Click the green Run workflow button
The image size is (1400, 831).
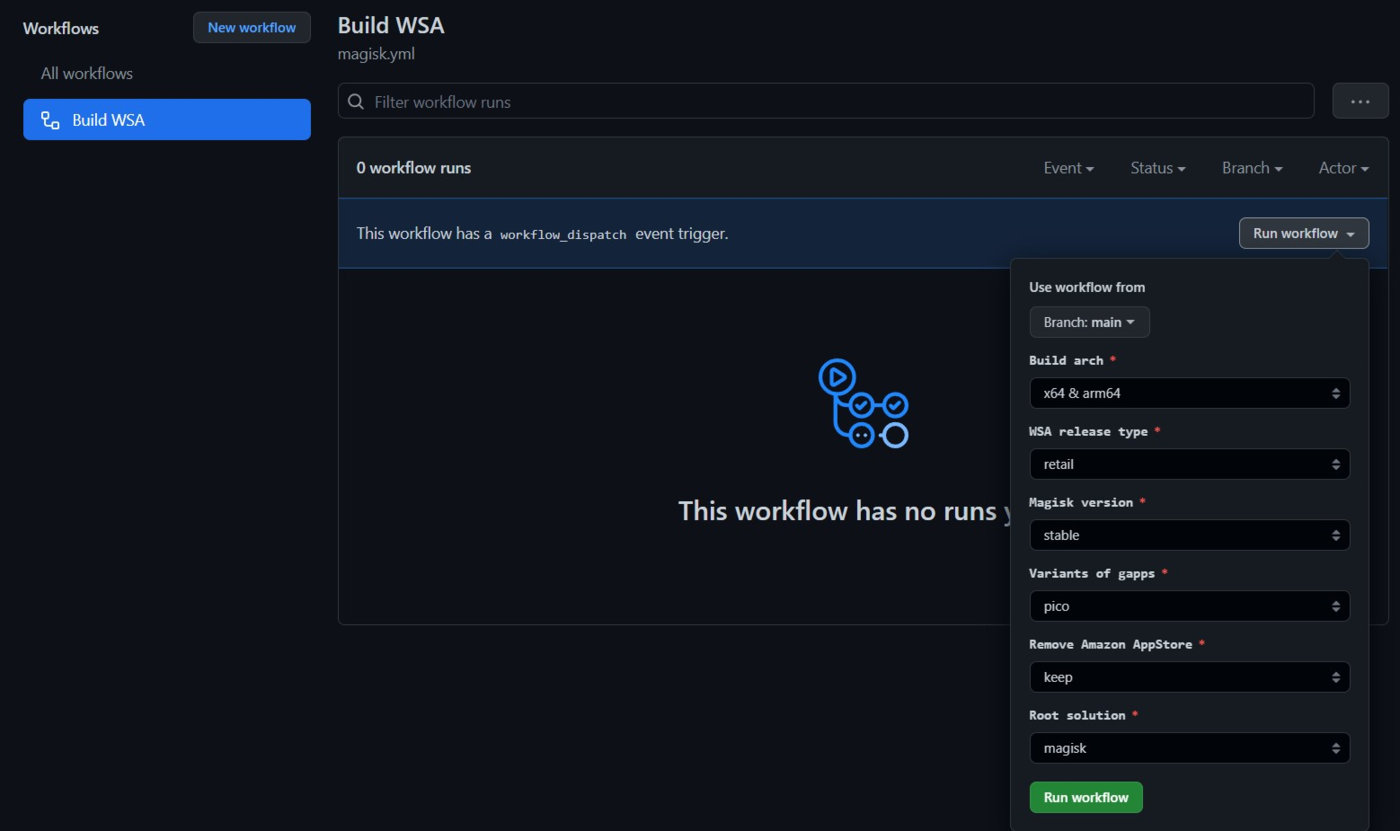1086,797
